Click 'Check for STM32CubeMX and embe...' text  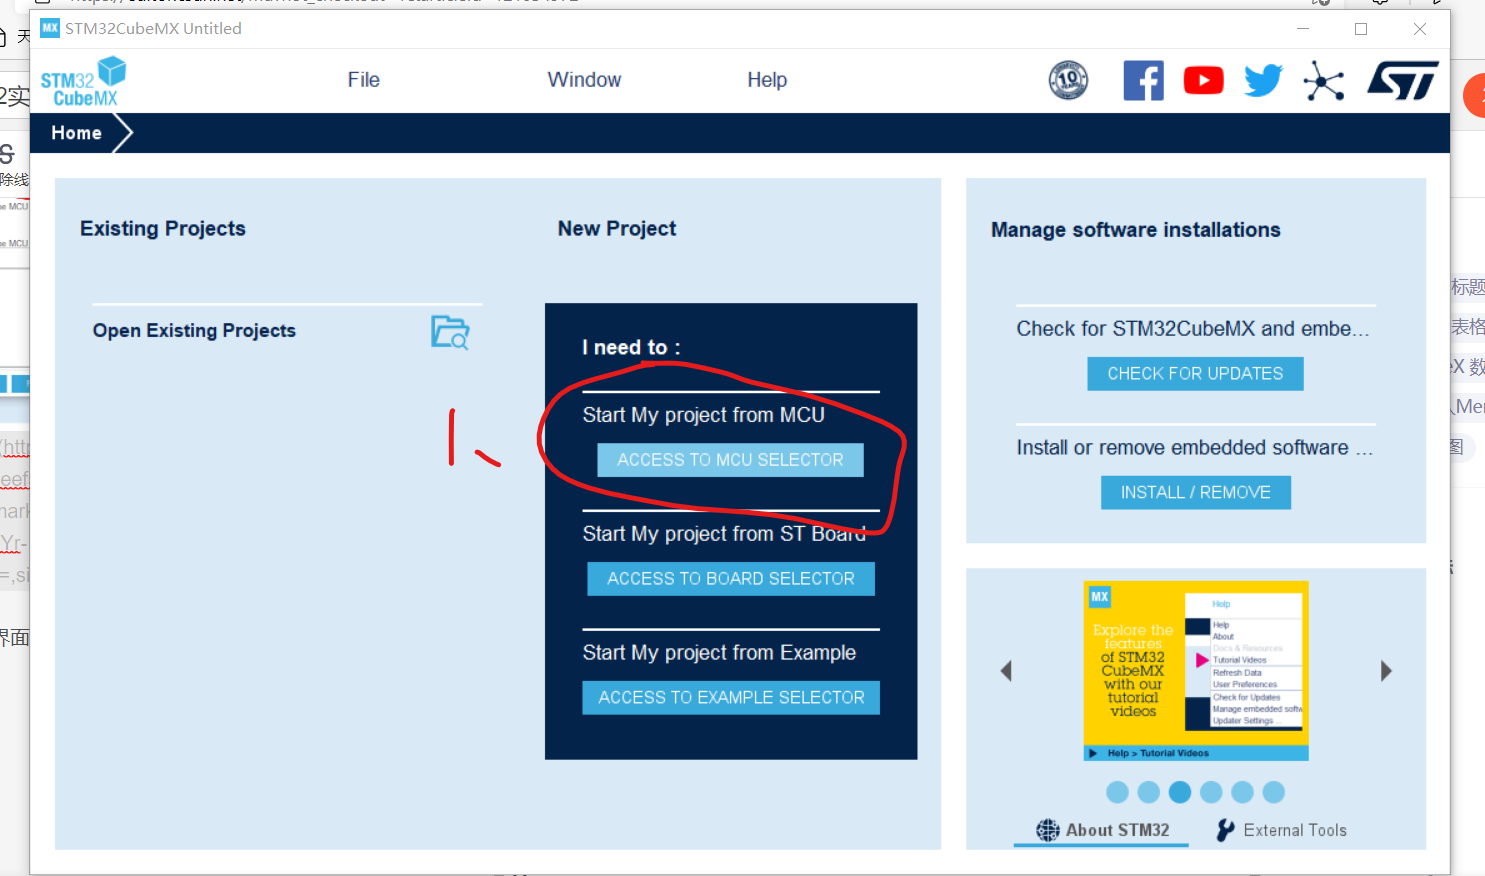(x=1193, y=329)
